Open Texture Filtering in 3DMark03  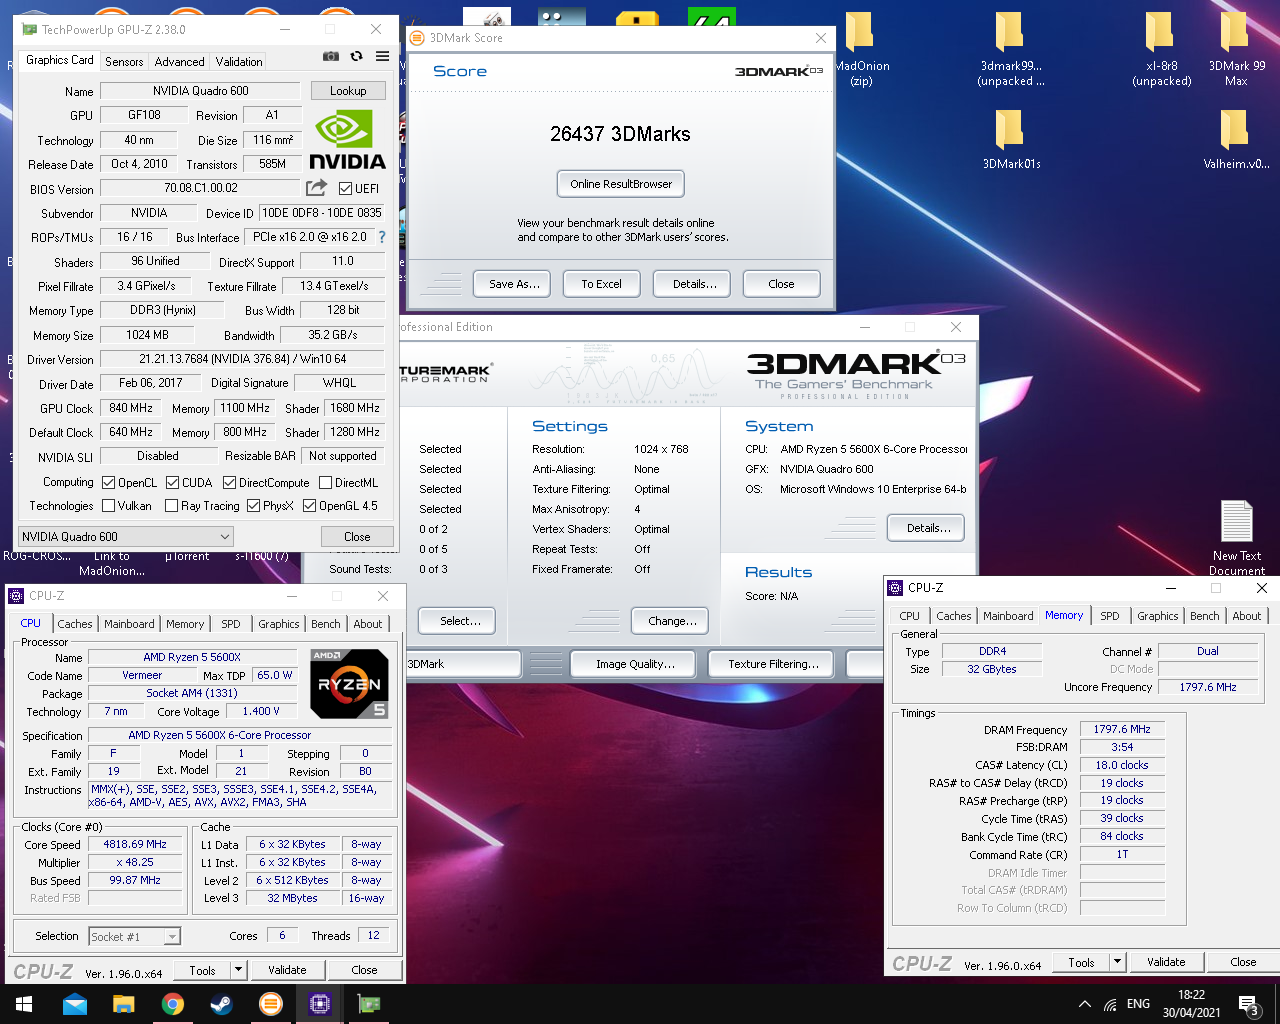click(x=773, y=664)
